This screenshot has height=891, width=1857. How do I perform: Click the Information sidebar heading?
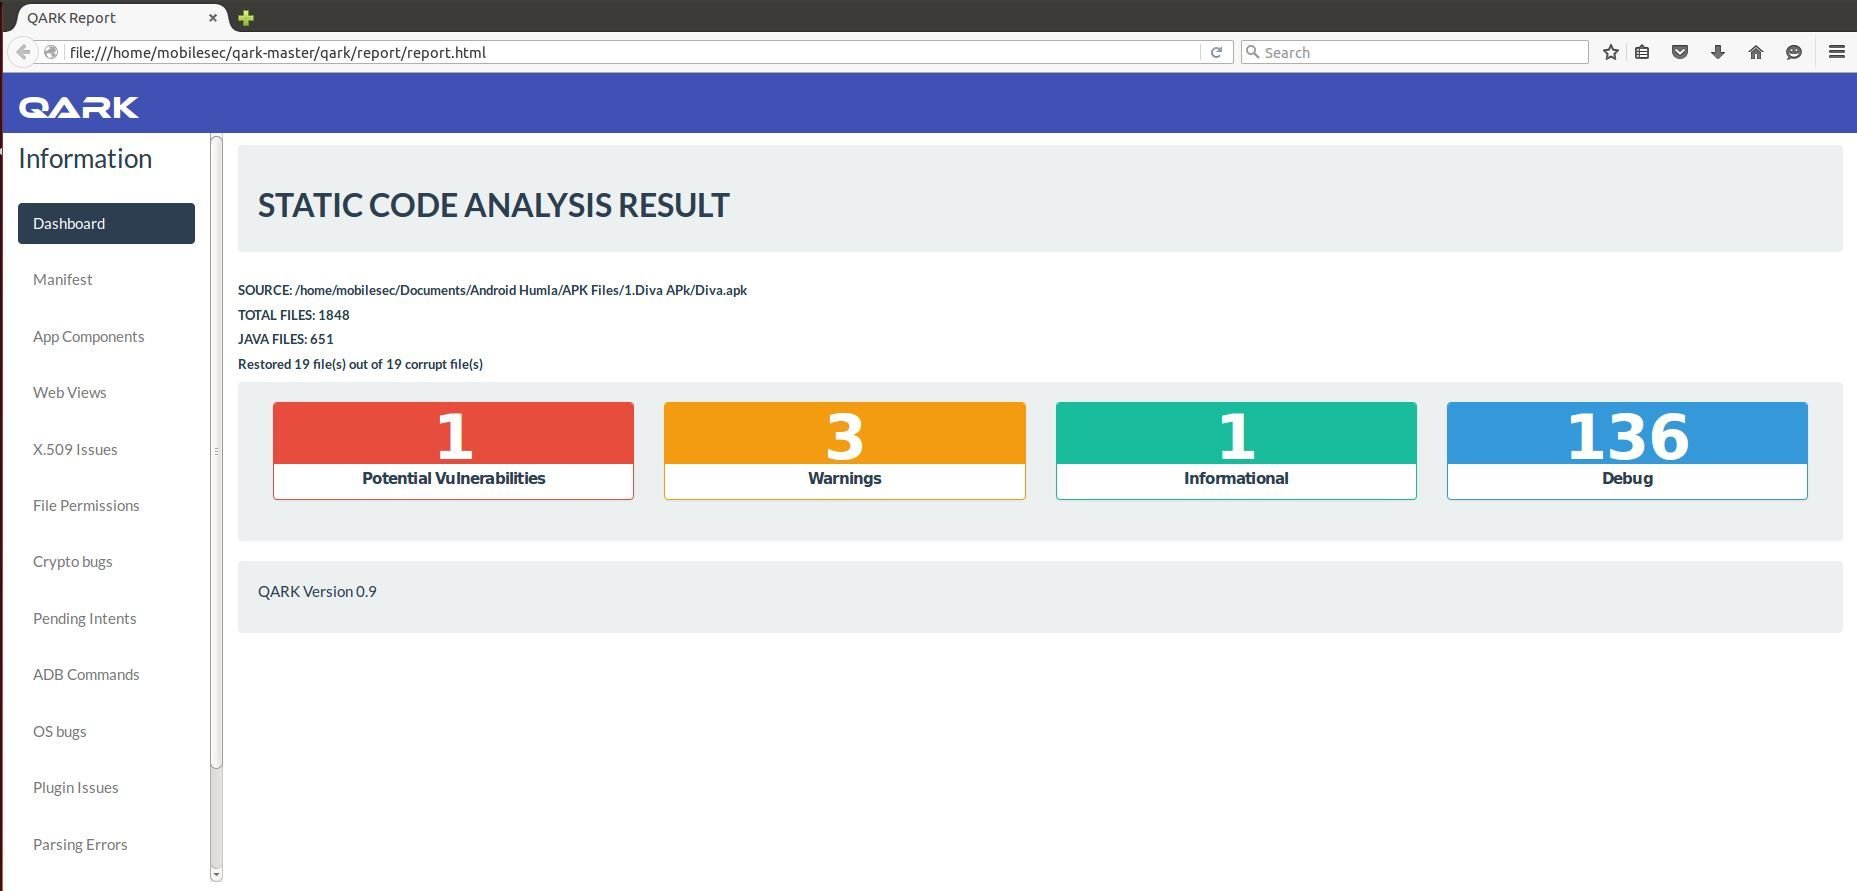(x=85, y=159)
